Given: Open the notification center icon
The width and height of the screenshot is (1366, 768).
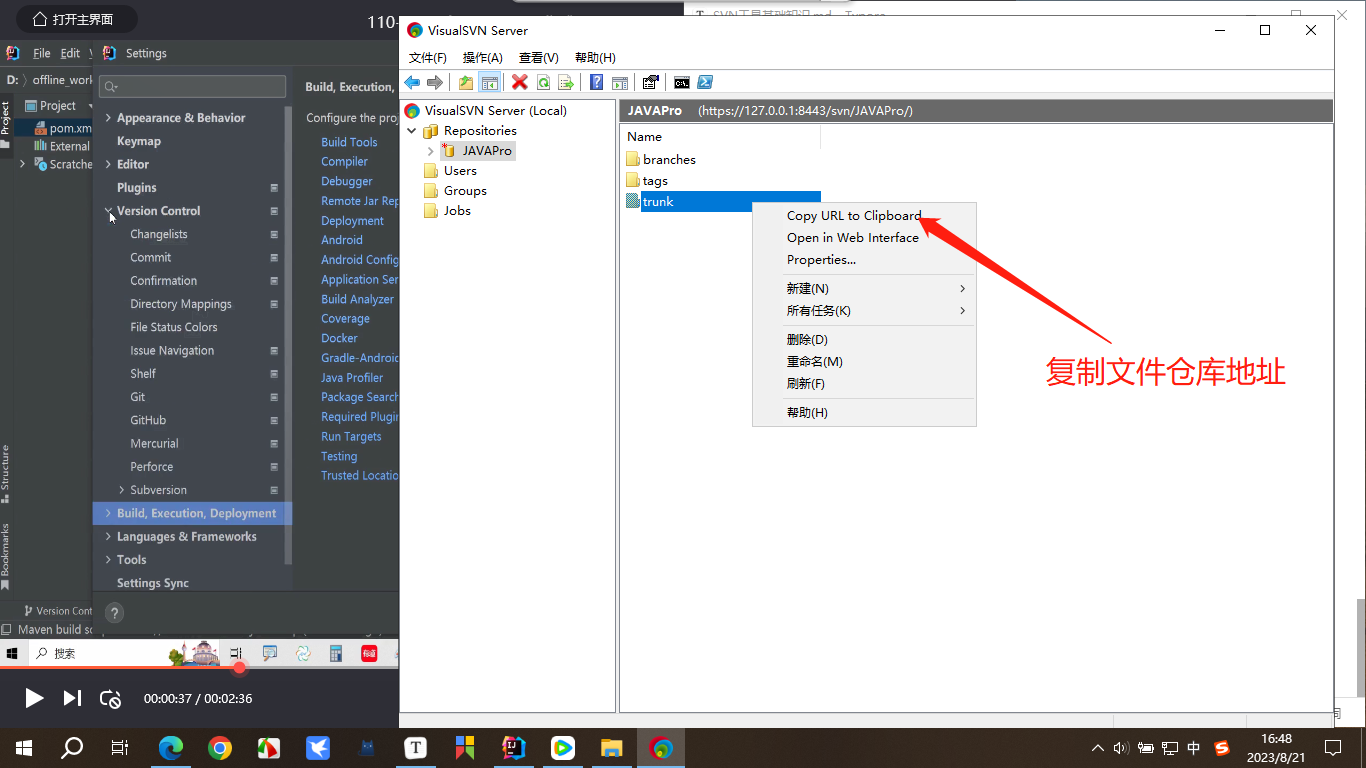Looking at the screenshot, I should [1333, 747].
